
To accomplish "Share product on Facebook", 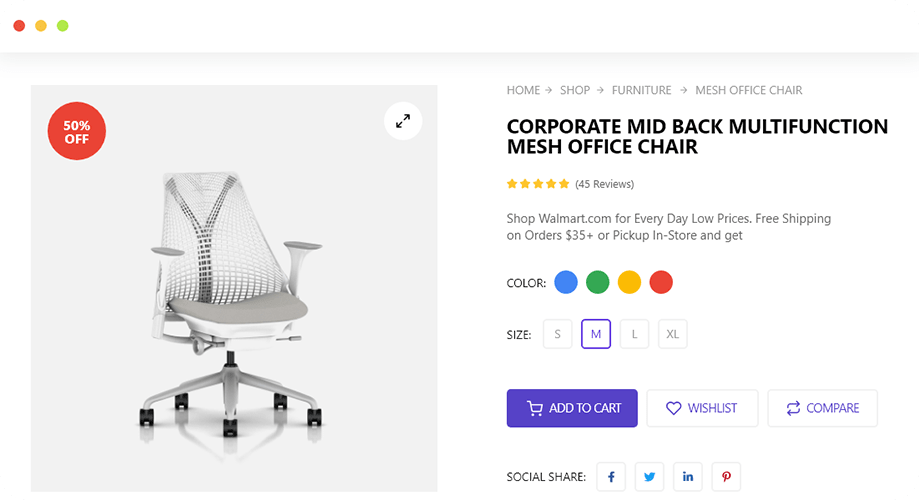I will tap(611, 477).
